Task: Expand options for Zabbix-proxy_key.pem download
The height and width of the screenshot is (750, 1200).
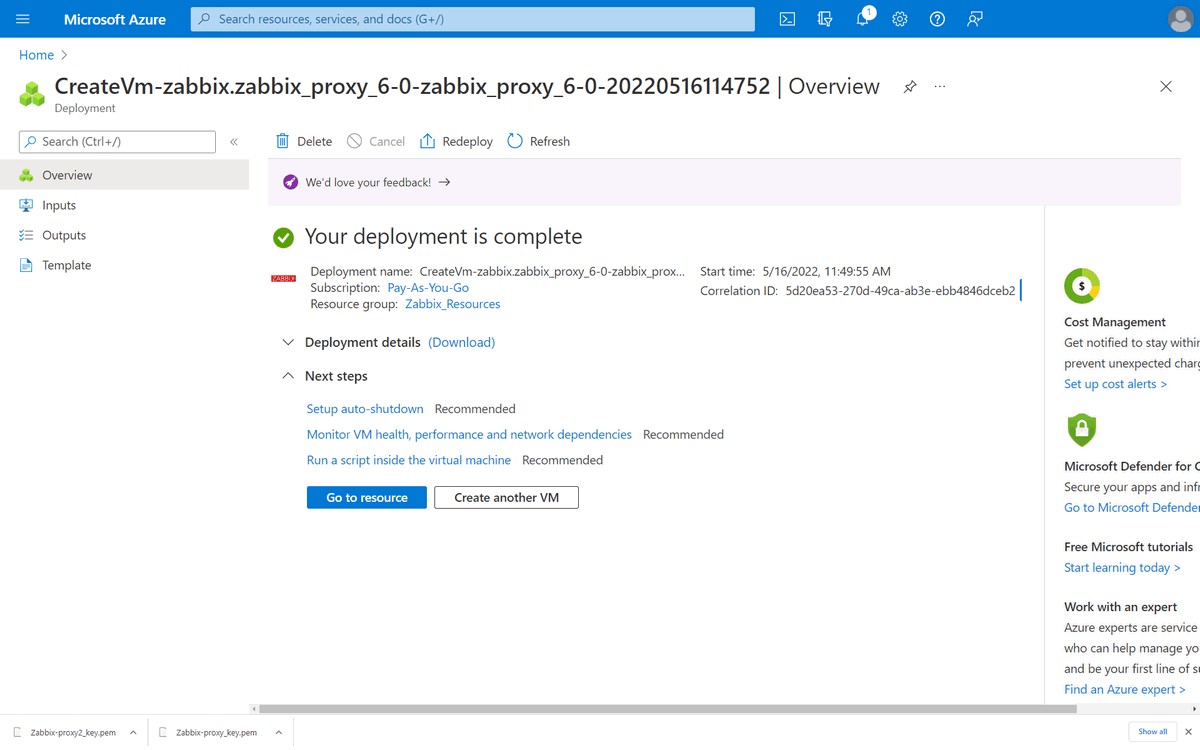Action: coord(278,732)
